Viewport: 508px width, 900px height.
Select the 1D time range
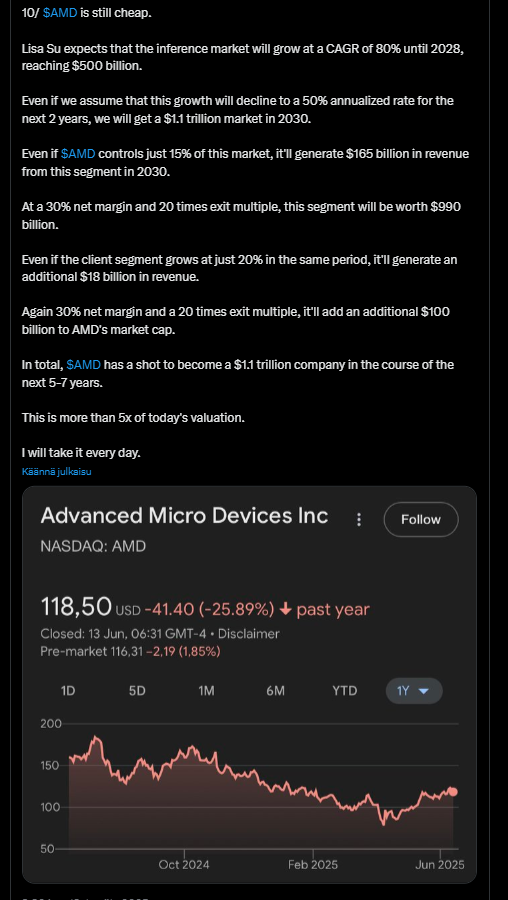[68, 690]
